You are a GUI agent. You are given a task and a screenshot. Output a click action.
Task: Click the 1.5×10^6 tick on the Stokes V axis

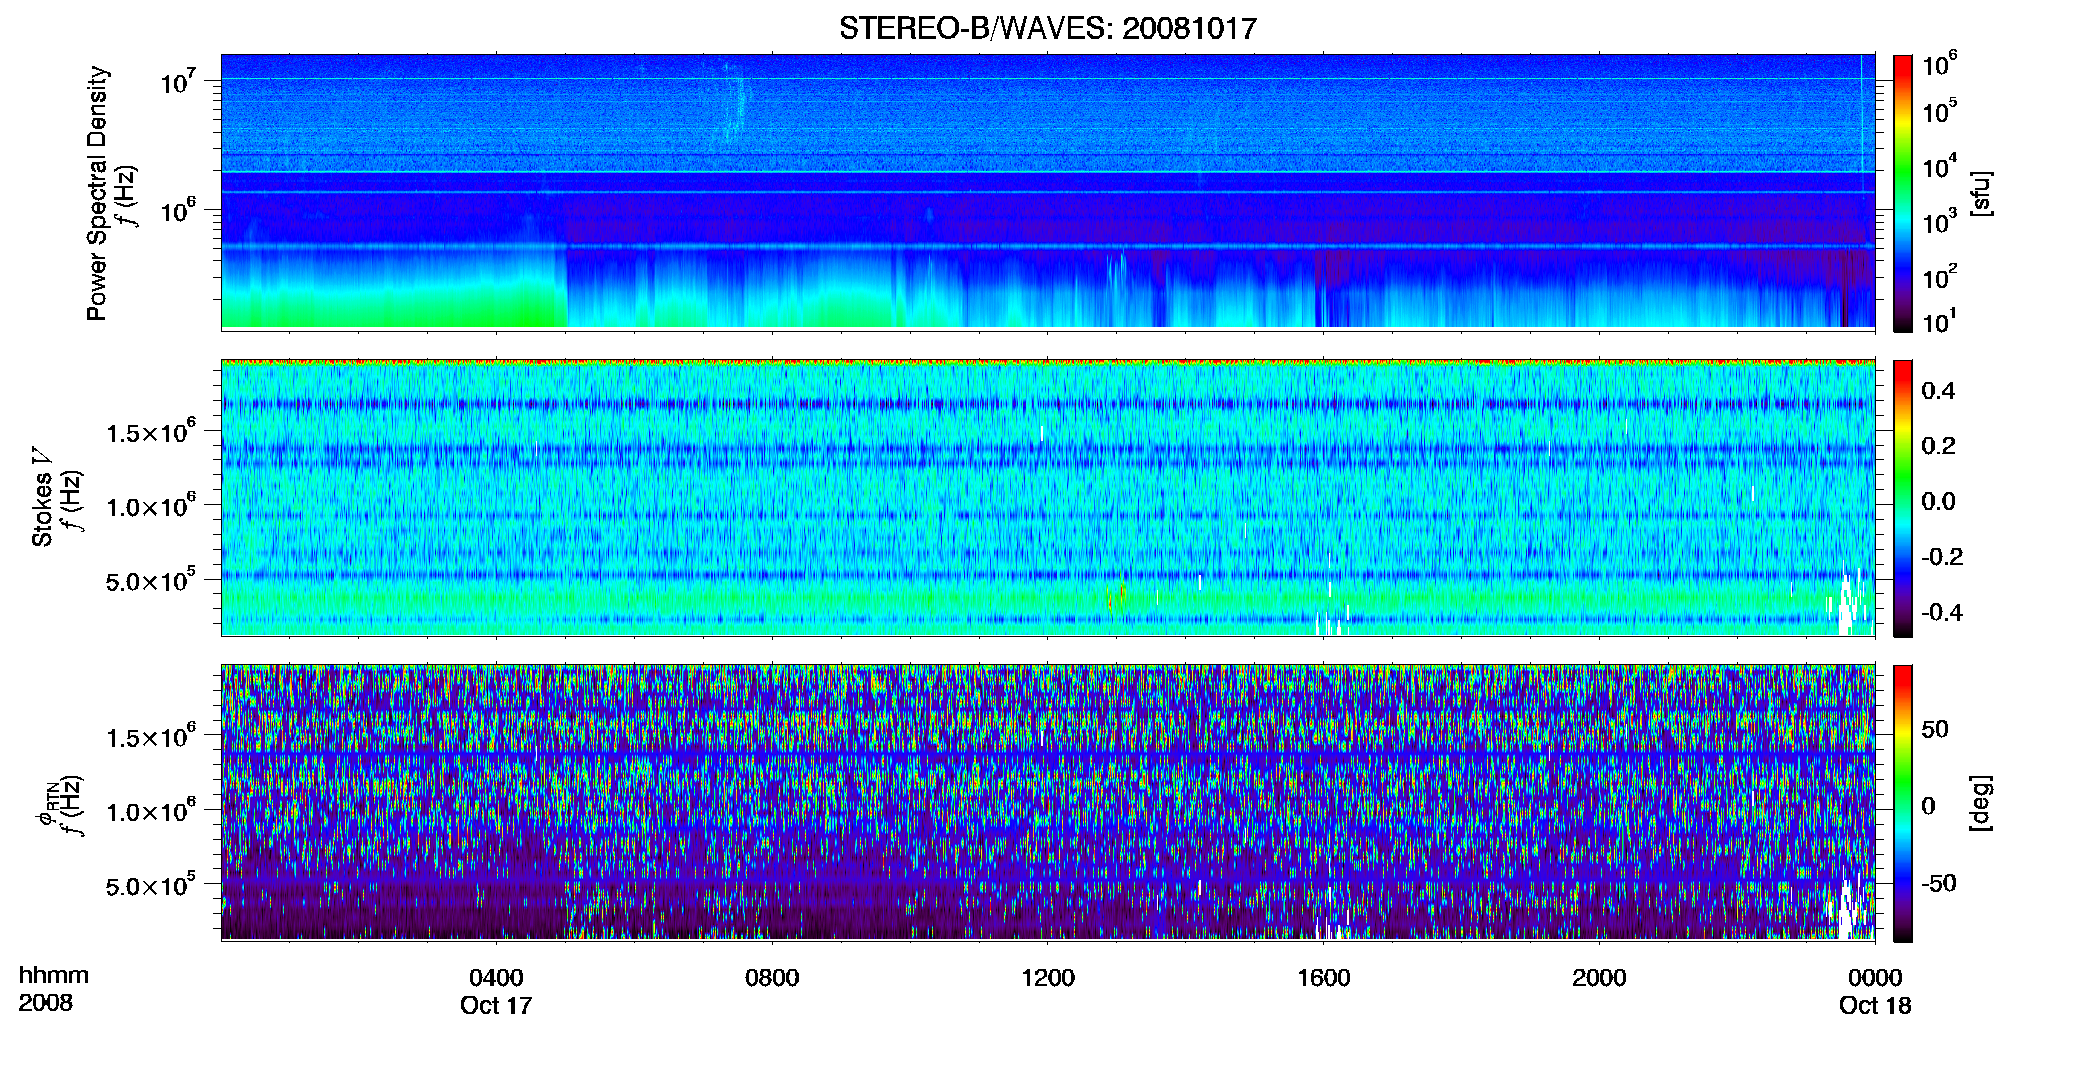[150, 432]
